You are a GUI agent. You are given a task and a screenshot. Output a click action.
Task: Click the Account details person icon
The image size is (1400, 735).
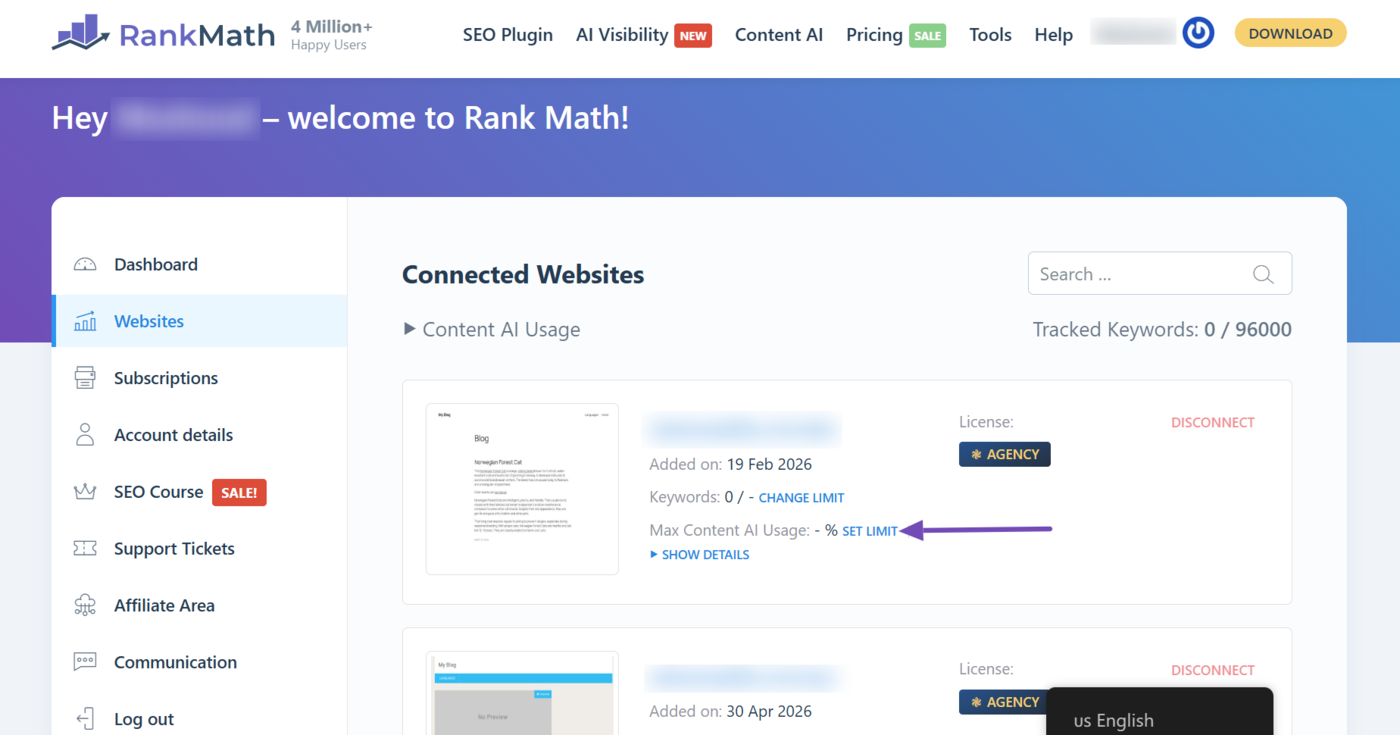tap(85, 435)
